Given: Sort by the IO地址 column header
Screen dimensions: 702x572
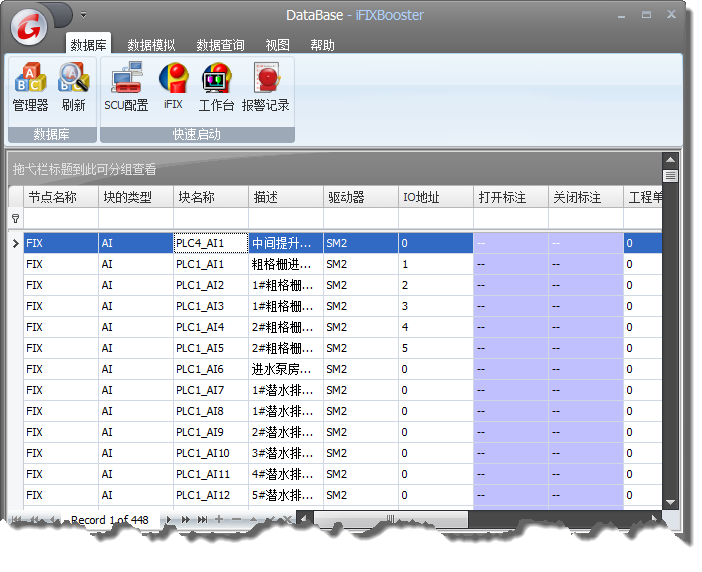Looking at the screenshot, I should [x=436, y=197].
